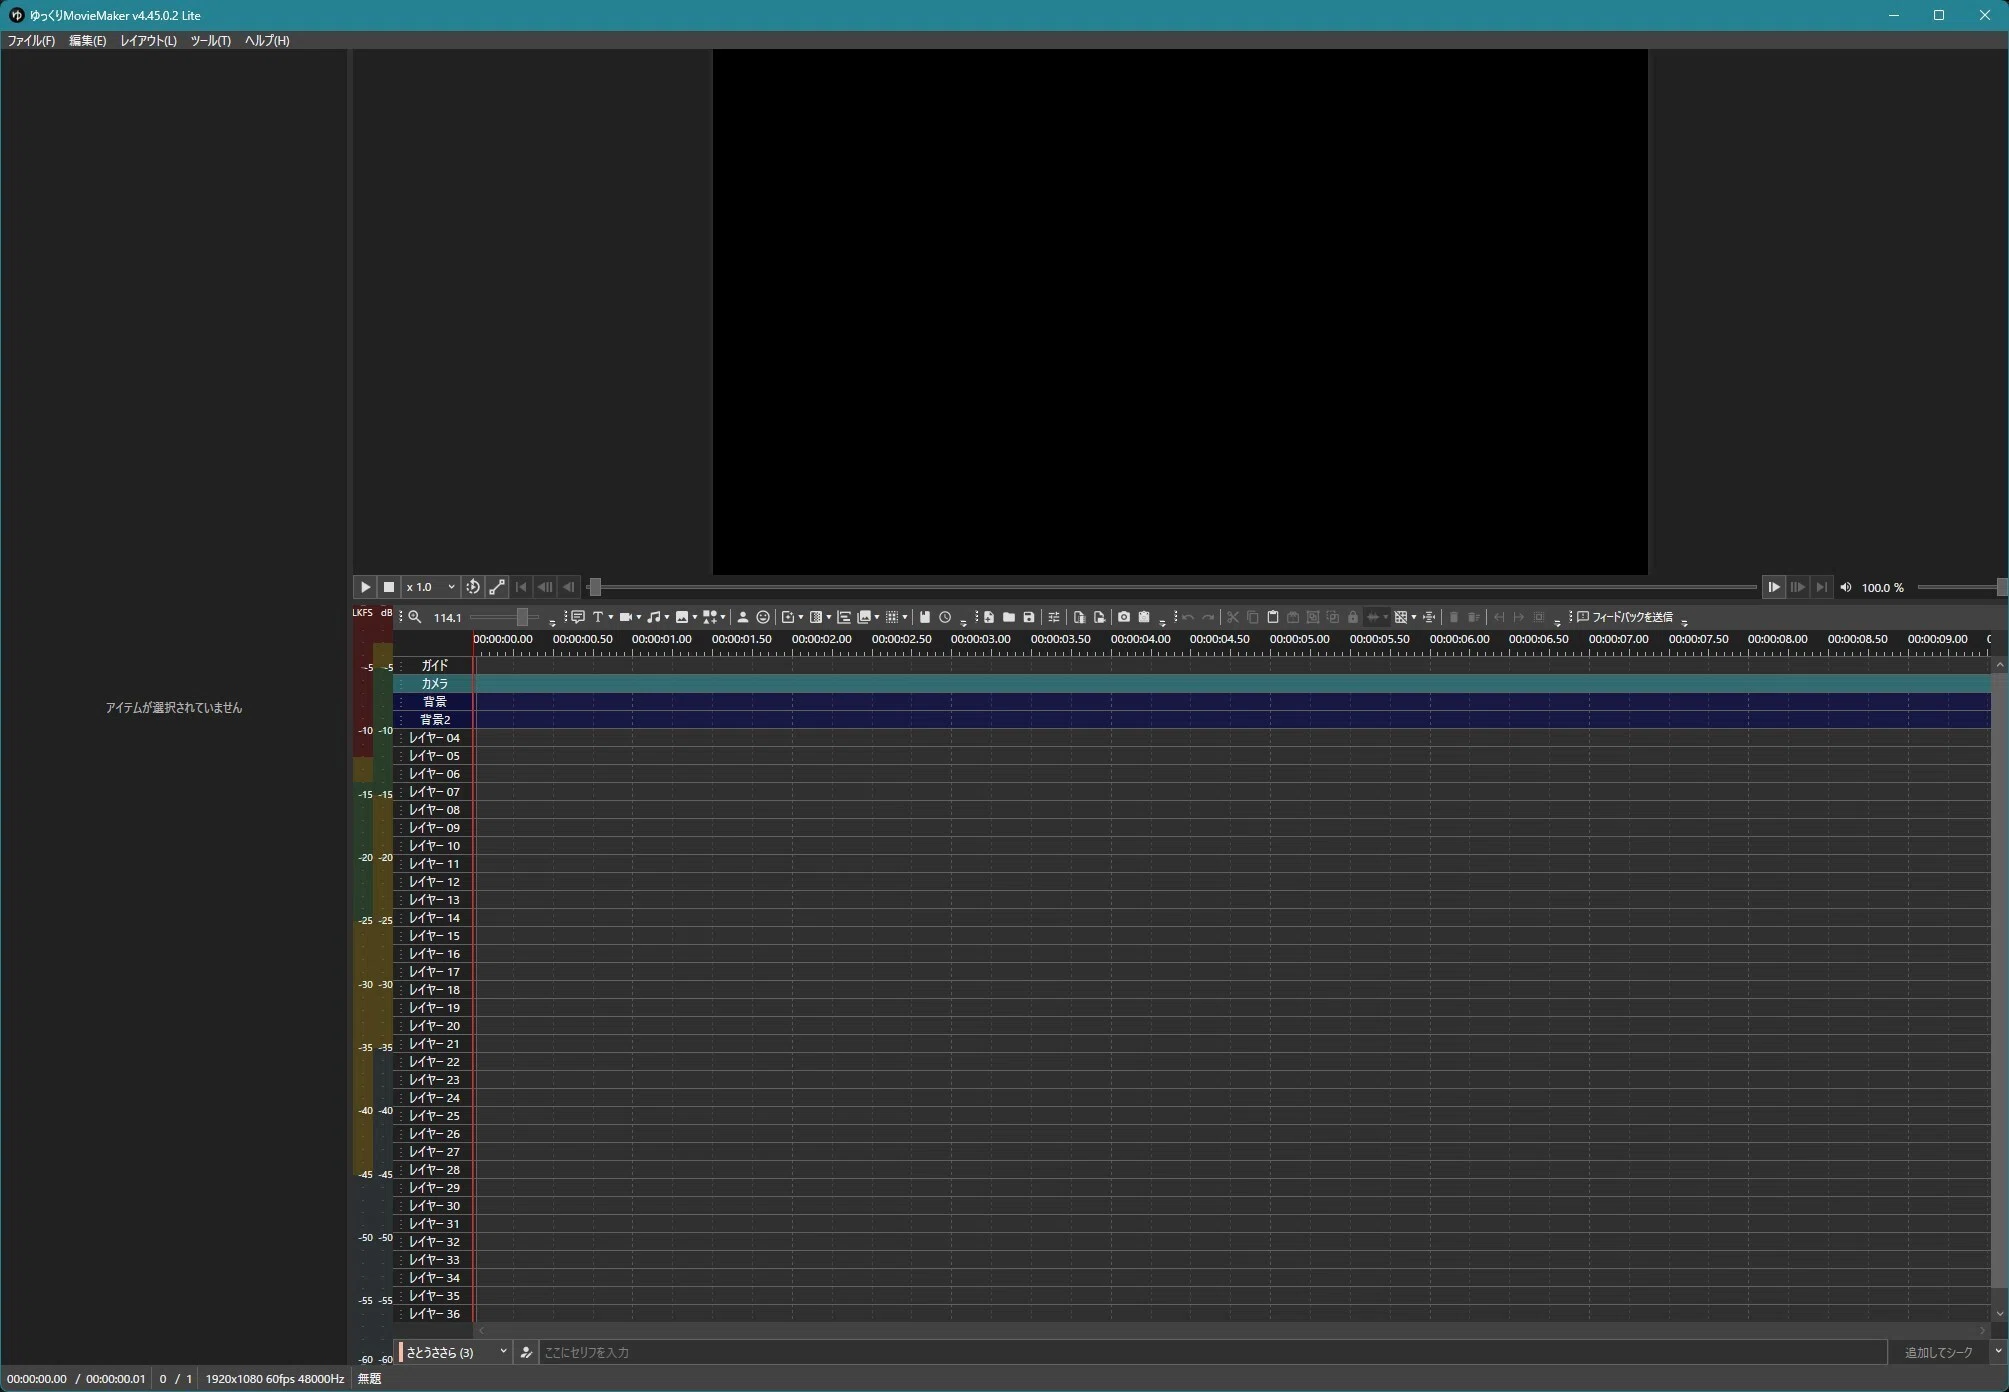This screenshot has width=2009, height=1392.
Task: Click the copy icon in the toolbar
Action: (1252, 617)
